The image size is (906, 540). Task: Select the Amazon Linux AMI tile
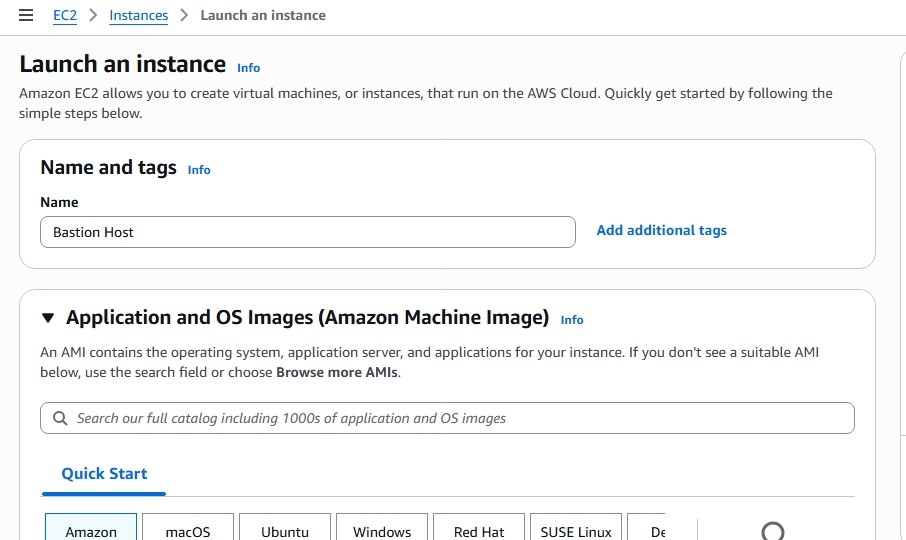(91, 528)
